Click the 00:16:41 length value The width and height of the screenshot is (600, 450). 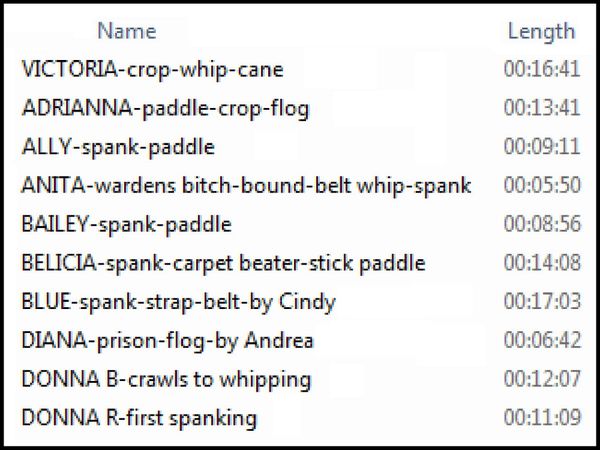click(x=542, y=69)
